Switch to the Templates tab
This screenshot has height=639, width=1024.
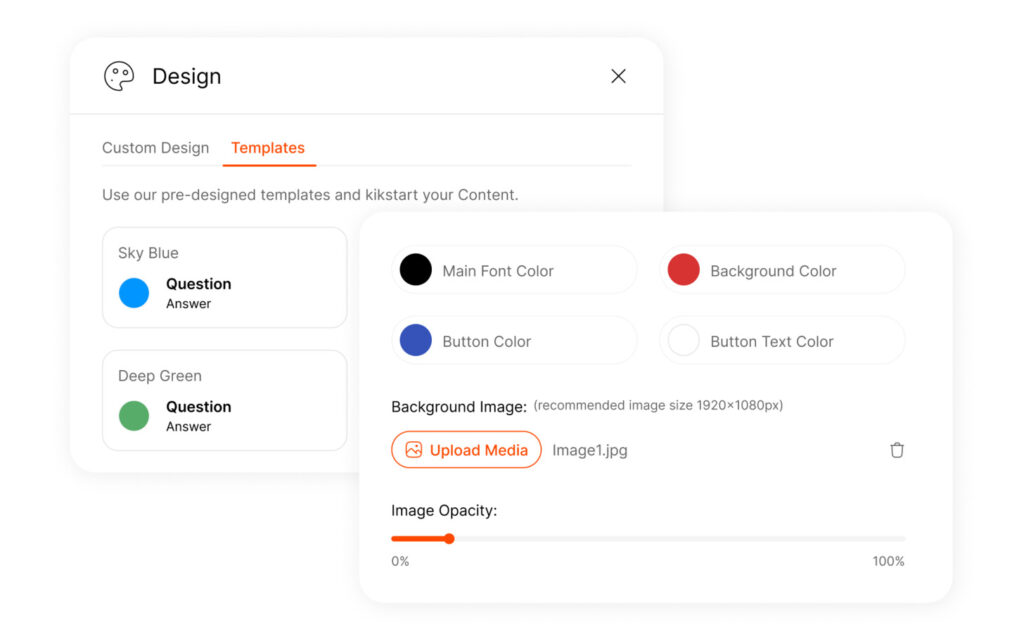(268, 147)
